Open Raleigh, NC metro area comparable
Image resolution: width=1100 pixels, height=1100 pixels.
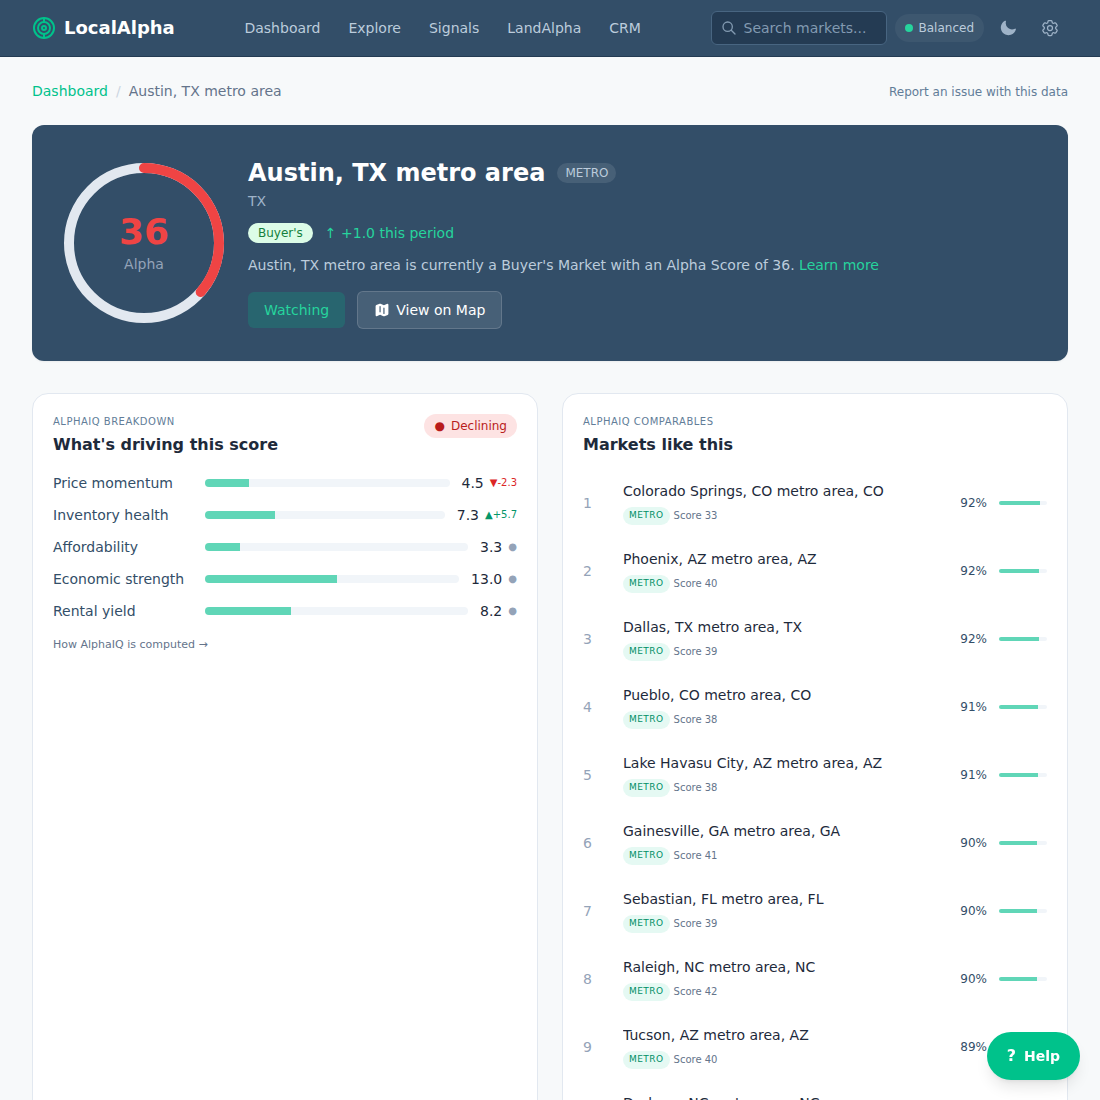[814, 979]
